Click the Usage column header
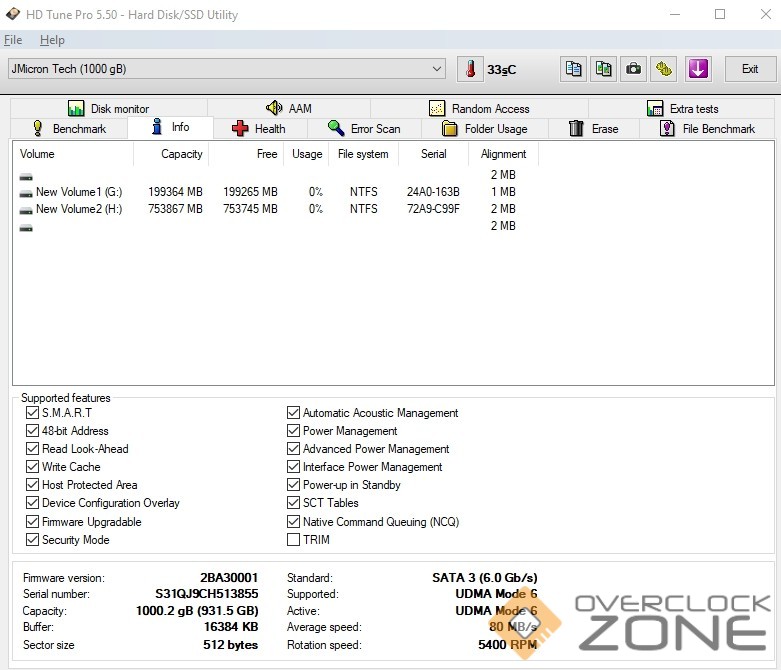This screenshot has width=781, height=670. click(307, 154)
